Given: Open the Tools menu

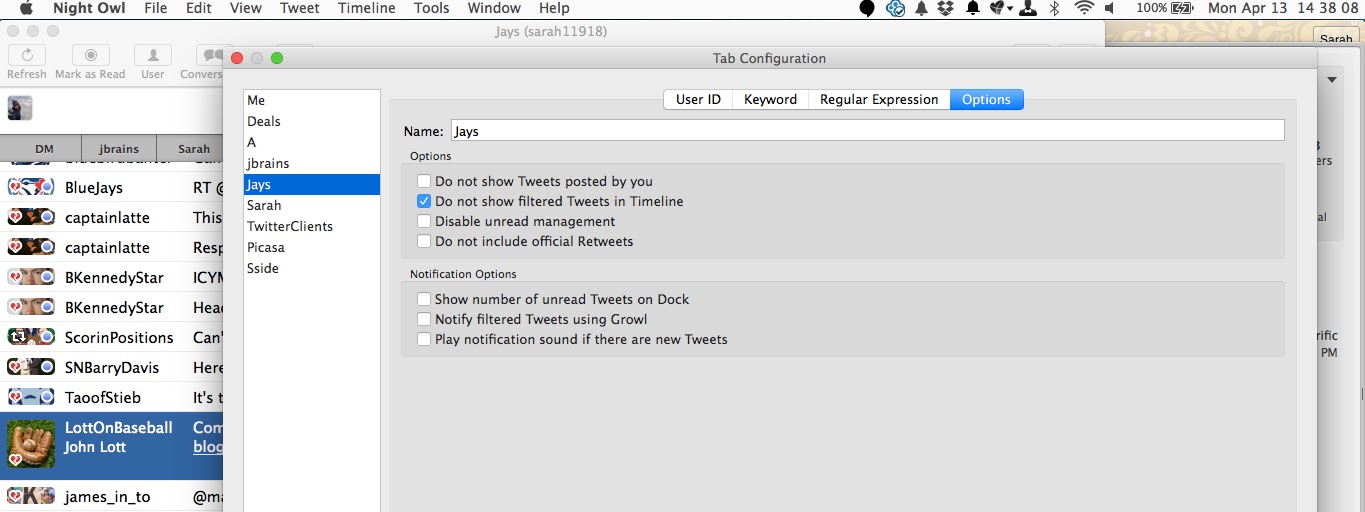Looking at the screenshot, I should coord(431,8).
